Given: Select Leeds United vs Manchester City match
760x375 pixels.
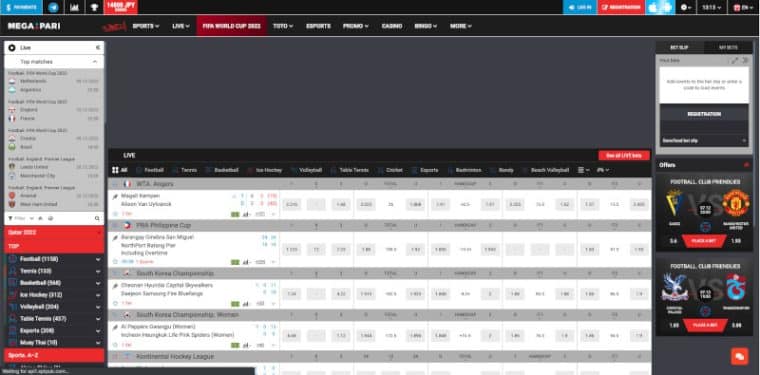Looking at the screenshot, I should pos(53,171).
